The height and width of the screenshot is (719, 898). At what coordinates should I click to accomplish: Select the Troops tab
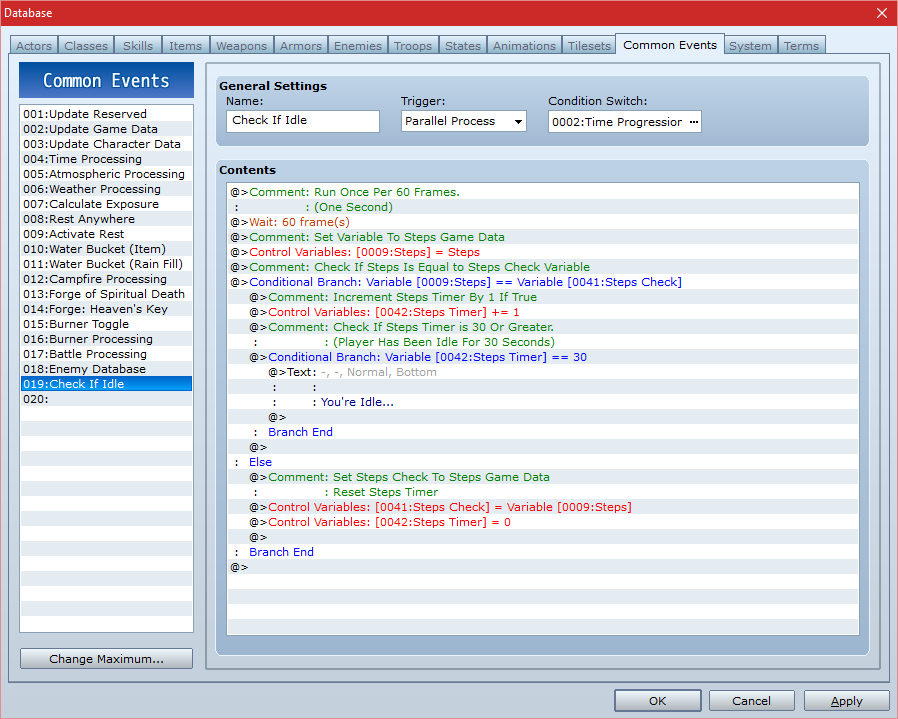coord(413,46)
